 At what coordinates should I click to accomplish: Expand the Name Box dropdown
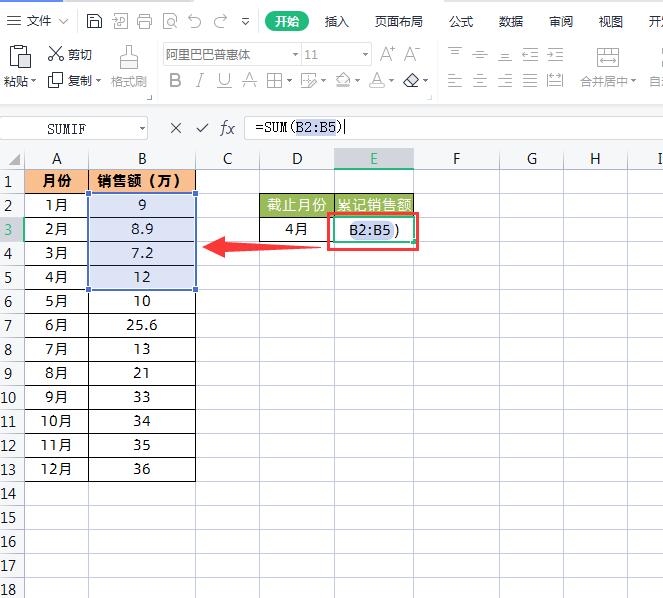coord(142,128)
